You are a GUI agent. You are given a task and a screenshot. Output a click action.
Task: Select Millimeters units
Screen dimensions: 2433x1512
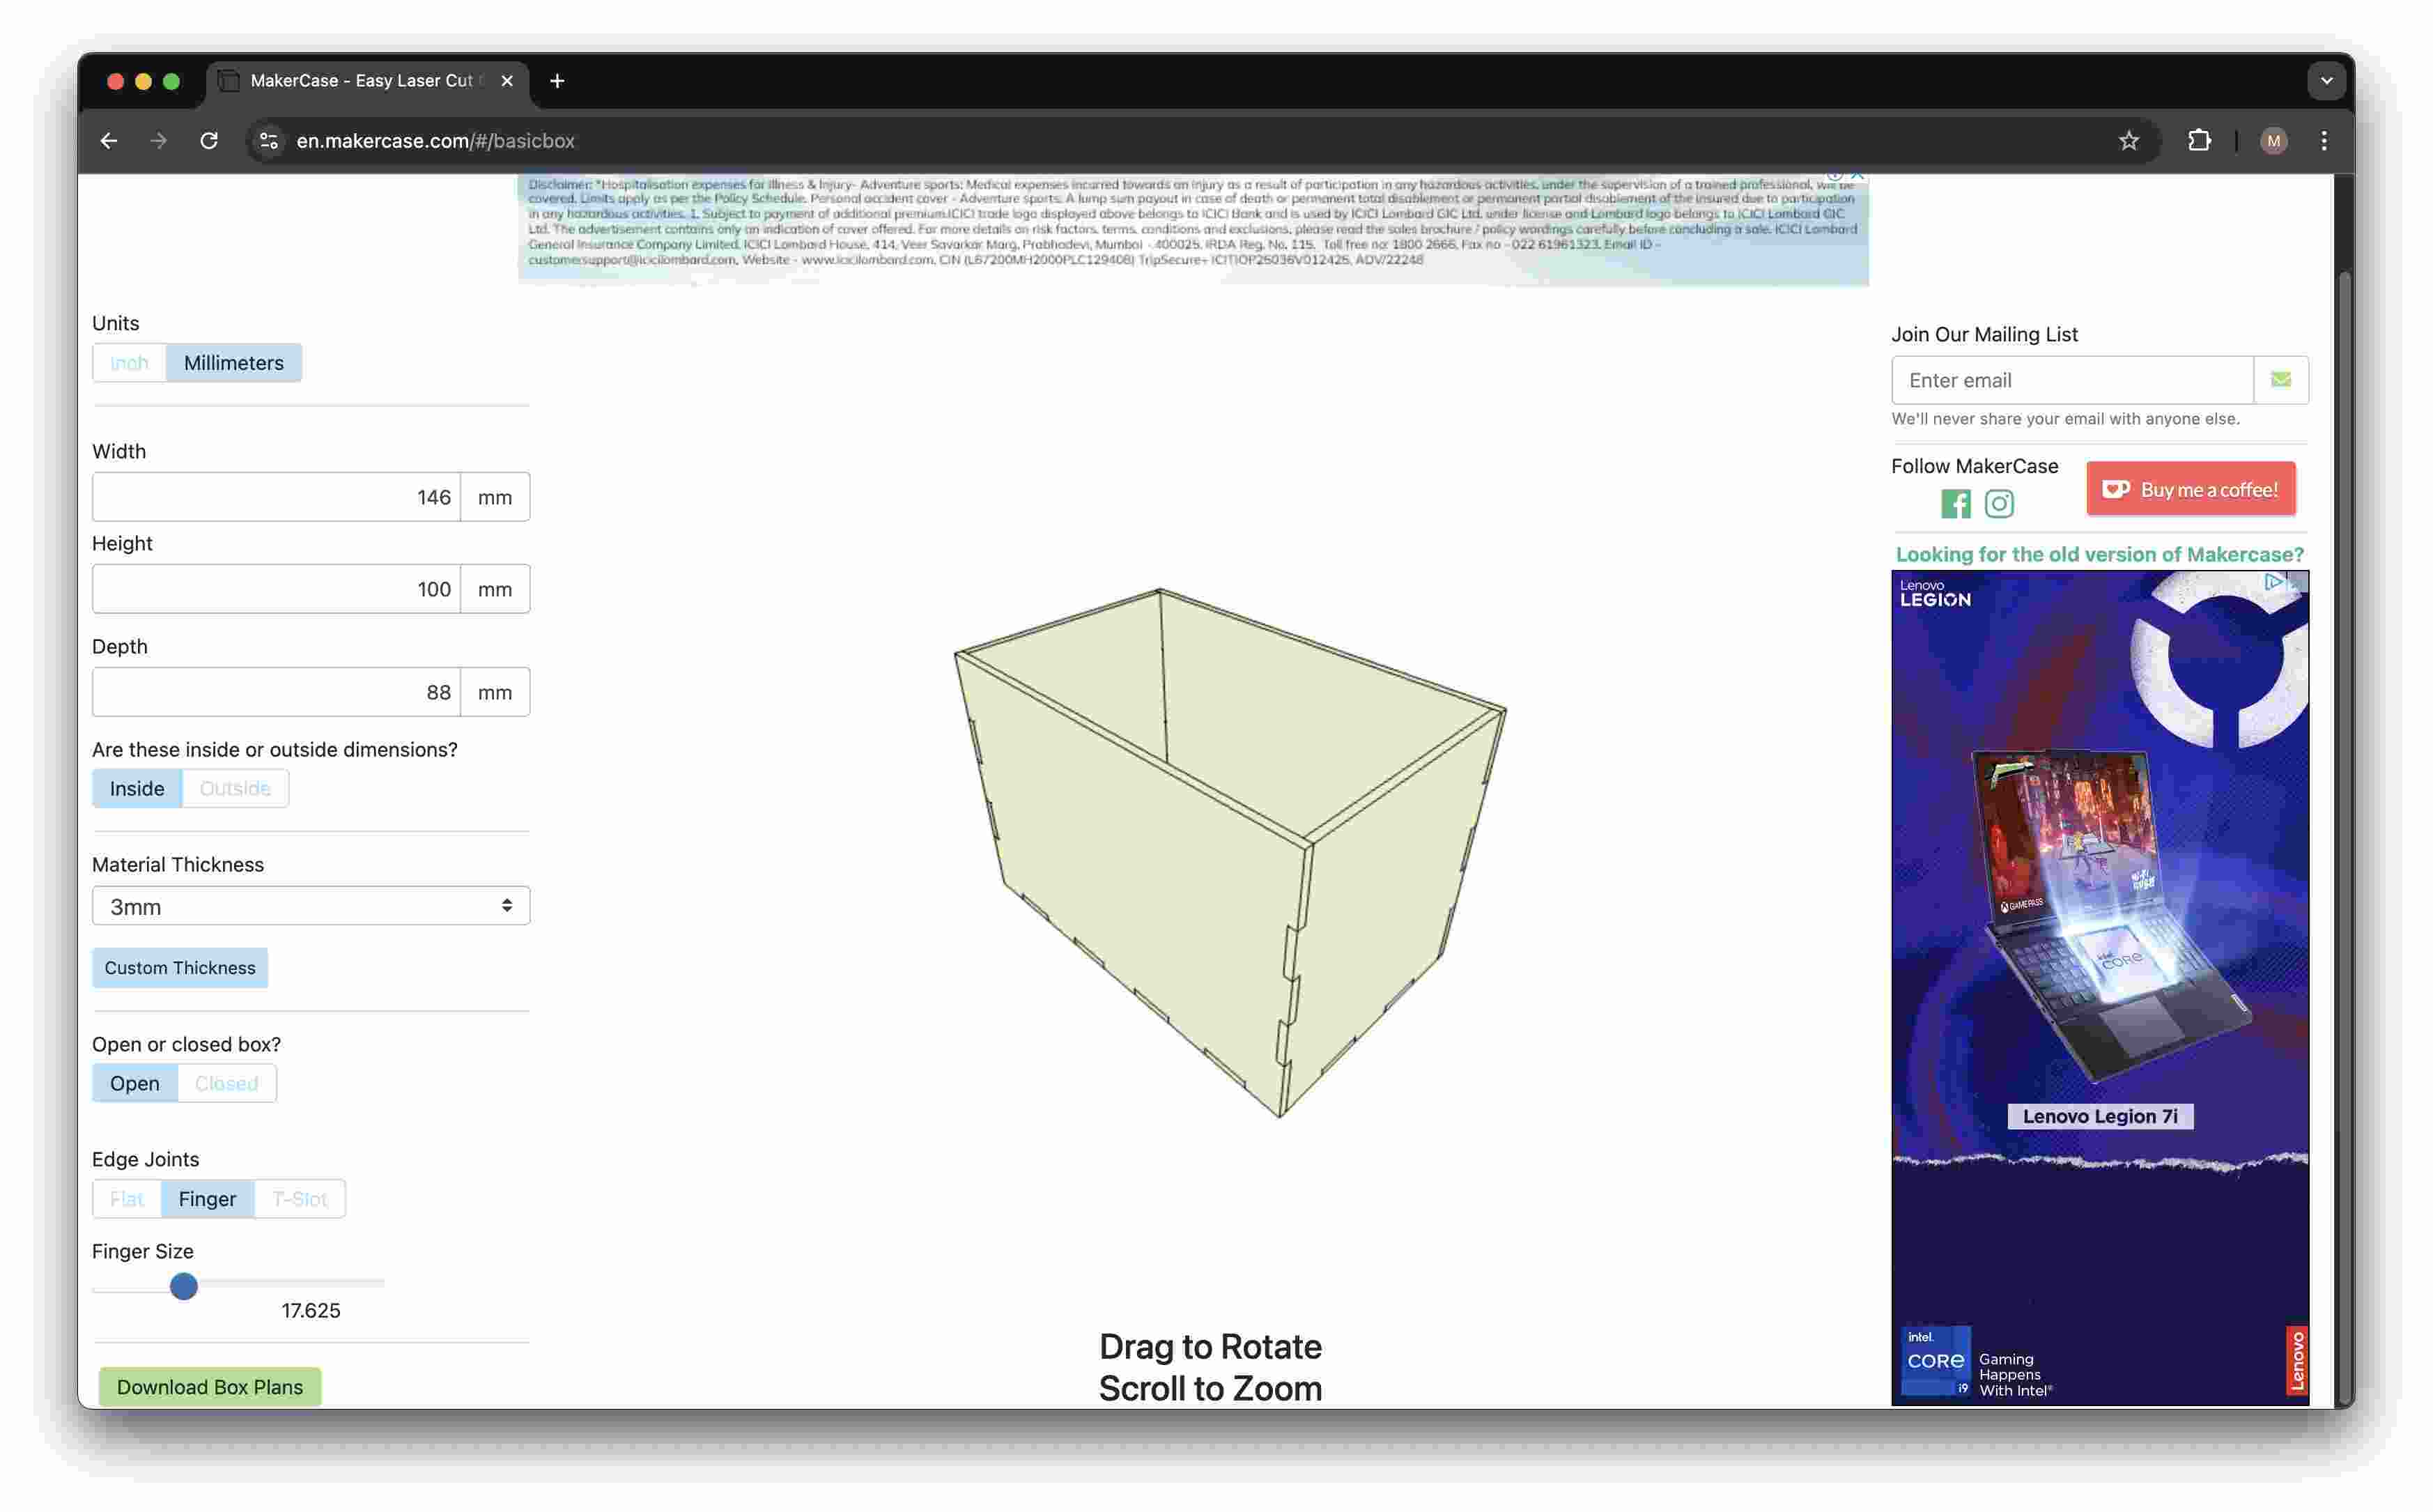coord(234,363)
